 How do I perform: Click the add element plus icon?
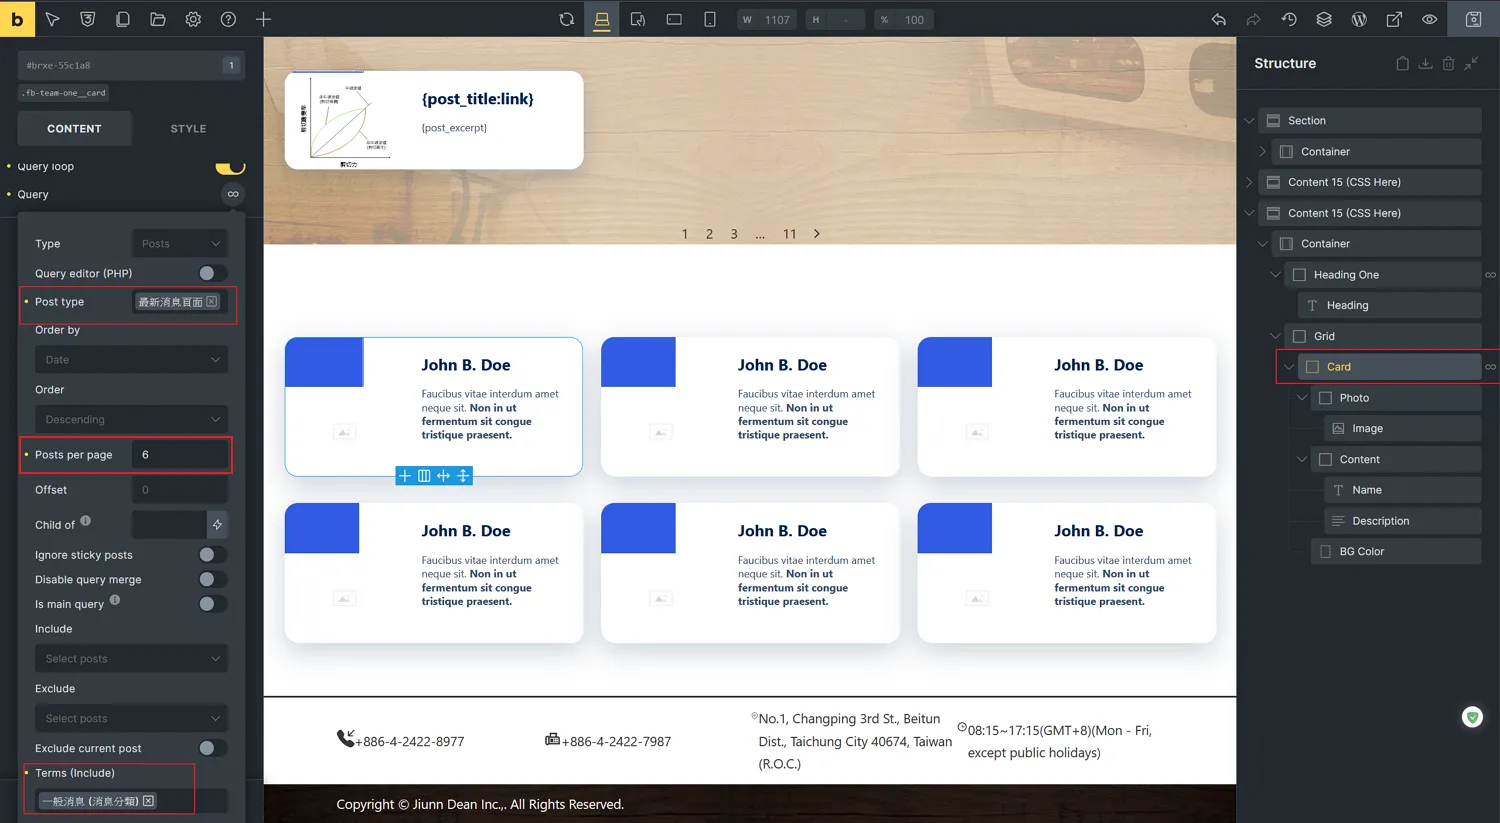point(263,19)
